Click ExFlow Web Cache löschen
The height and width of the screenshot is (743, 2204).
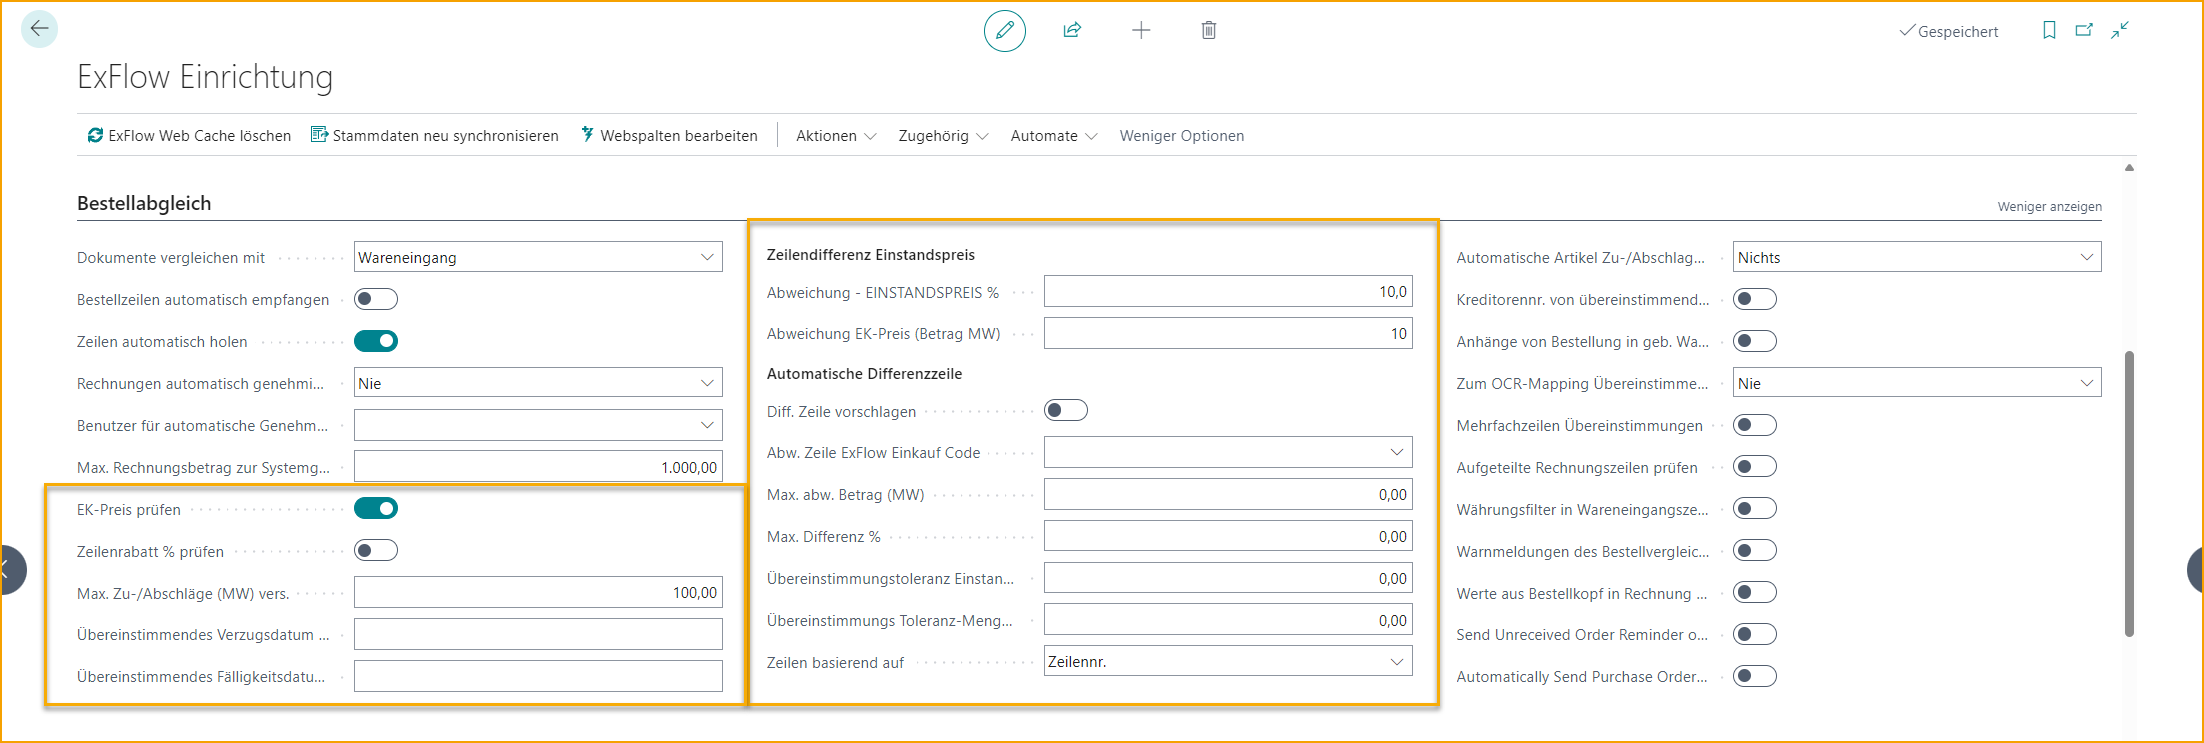pyautogui.click(x=189, y=135)
